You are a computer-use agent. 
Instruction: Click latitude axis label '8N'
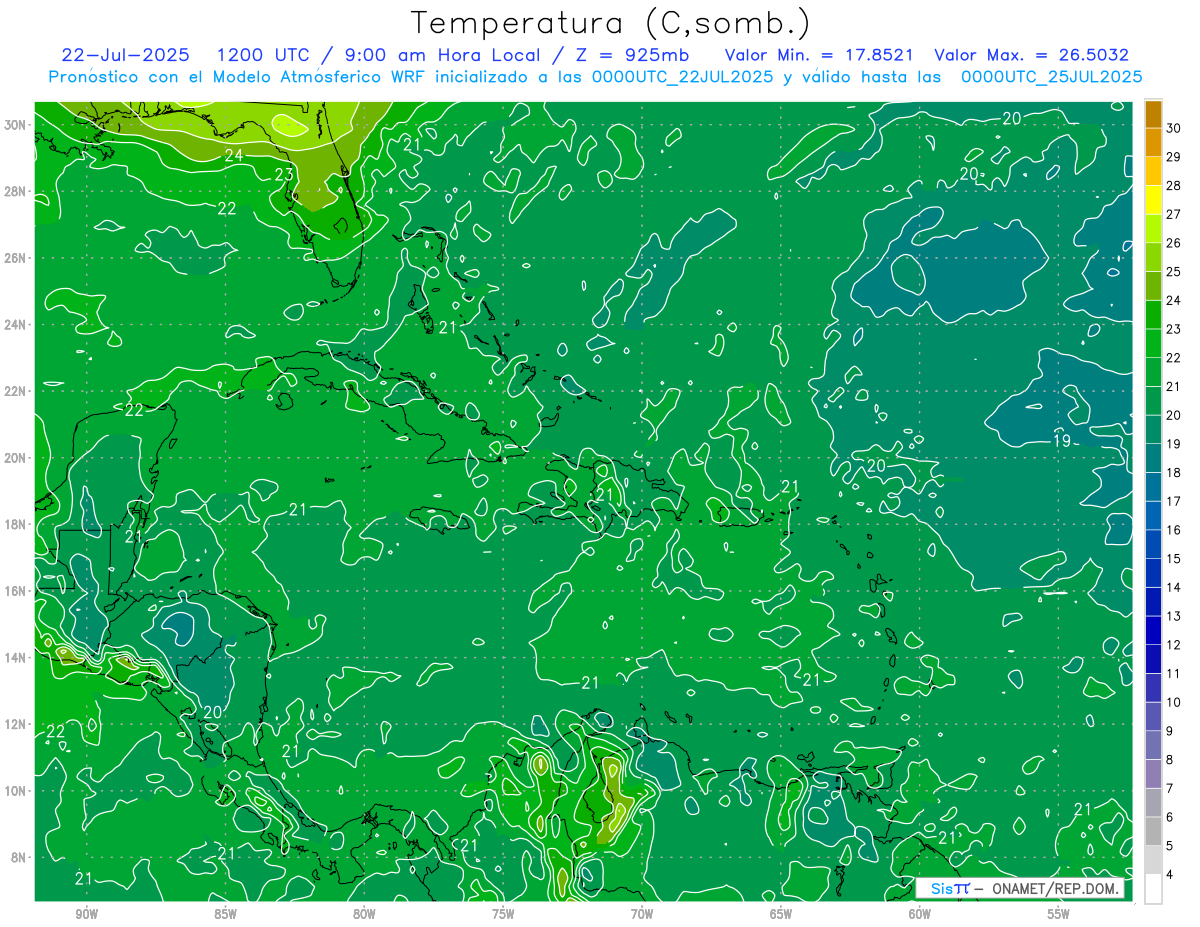19,857
